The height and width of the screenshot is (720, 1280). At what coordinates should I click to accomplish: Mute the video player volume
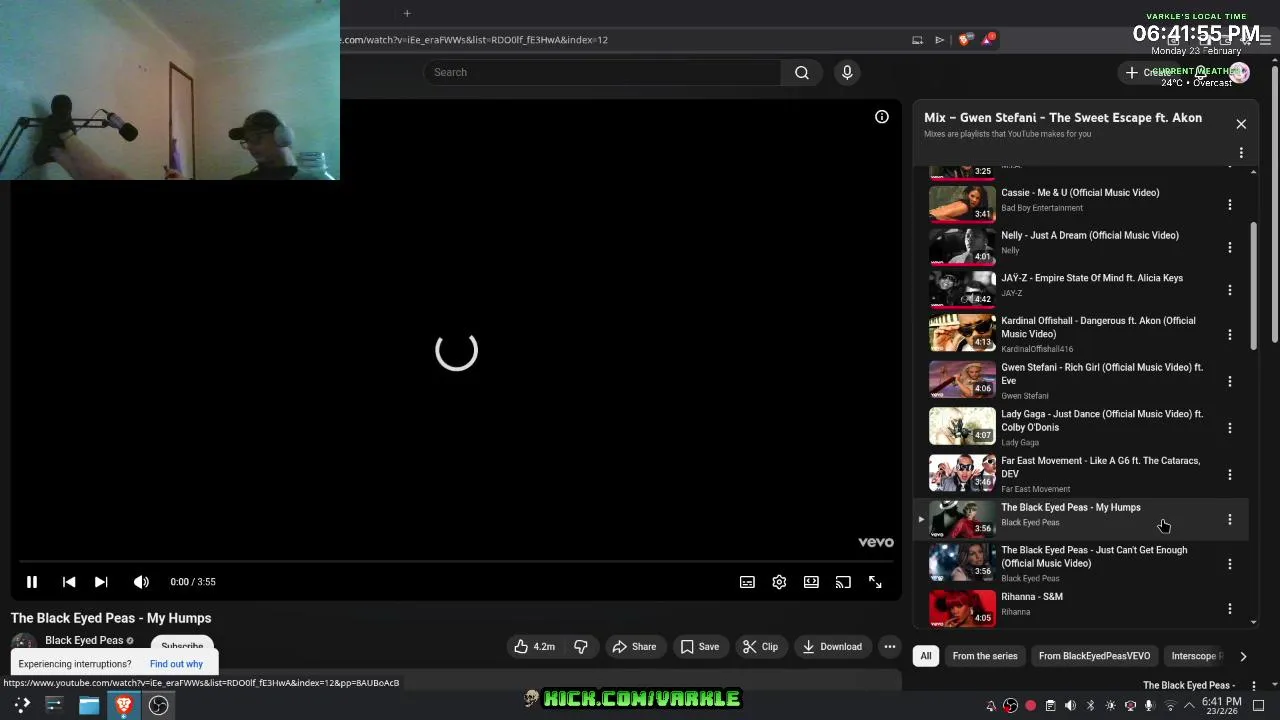(141, 582)
